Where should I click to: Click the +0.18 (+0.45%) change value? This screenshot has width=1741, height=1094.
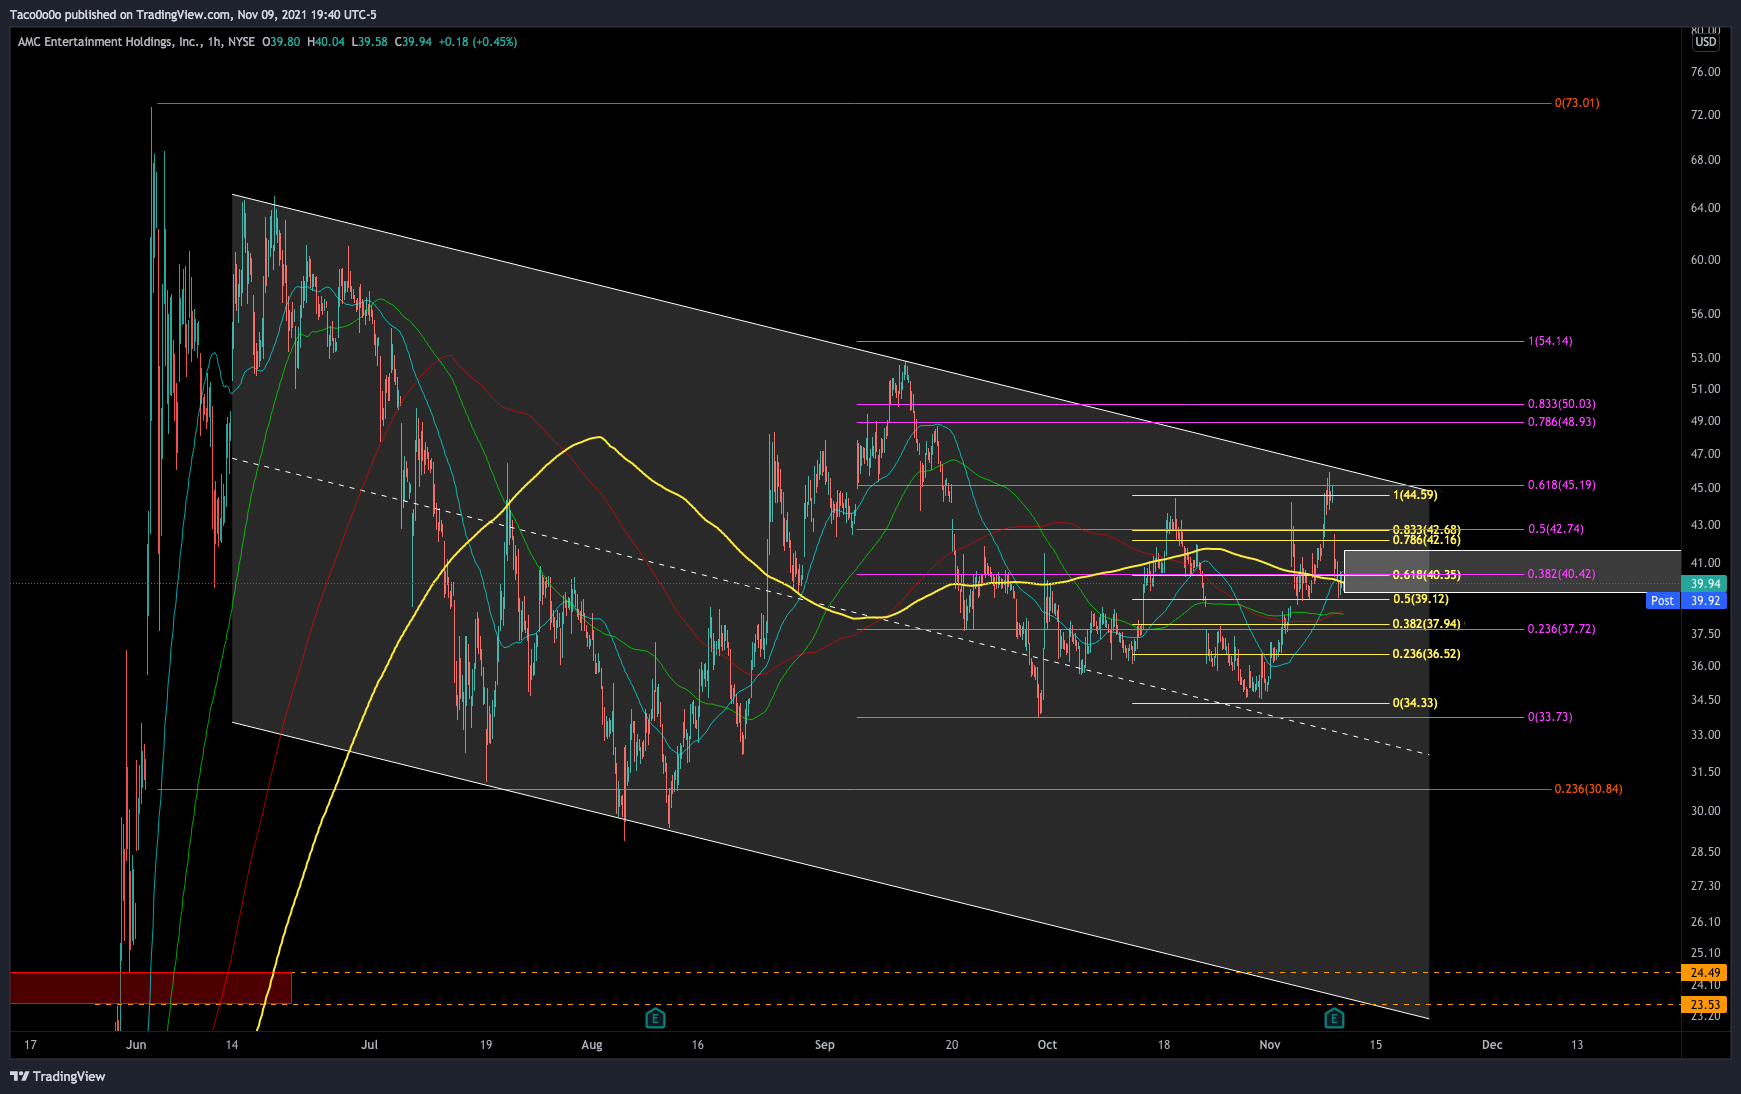point(478,42)
